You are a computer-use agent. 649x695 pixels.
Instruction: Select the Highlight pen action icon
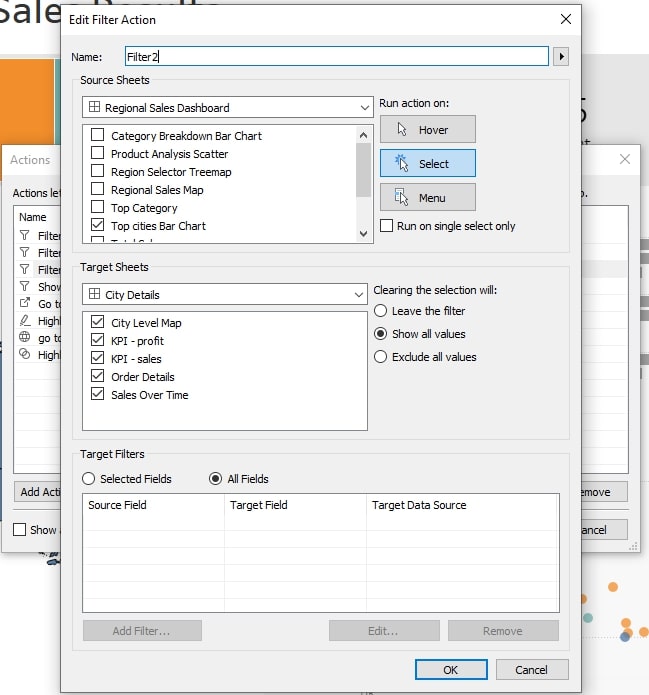click(x=25, y=320)
